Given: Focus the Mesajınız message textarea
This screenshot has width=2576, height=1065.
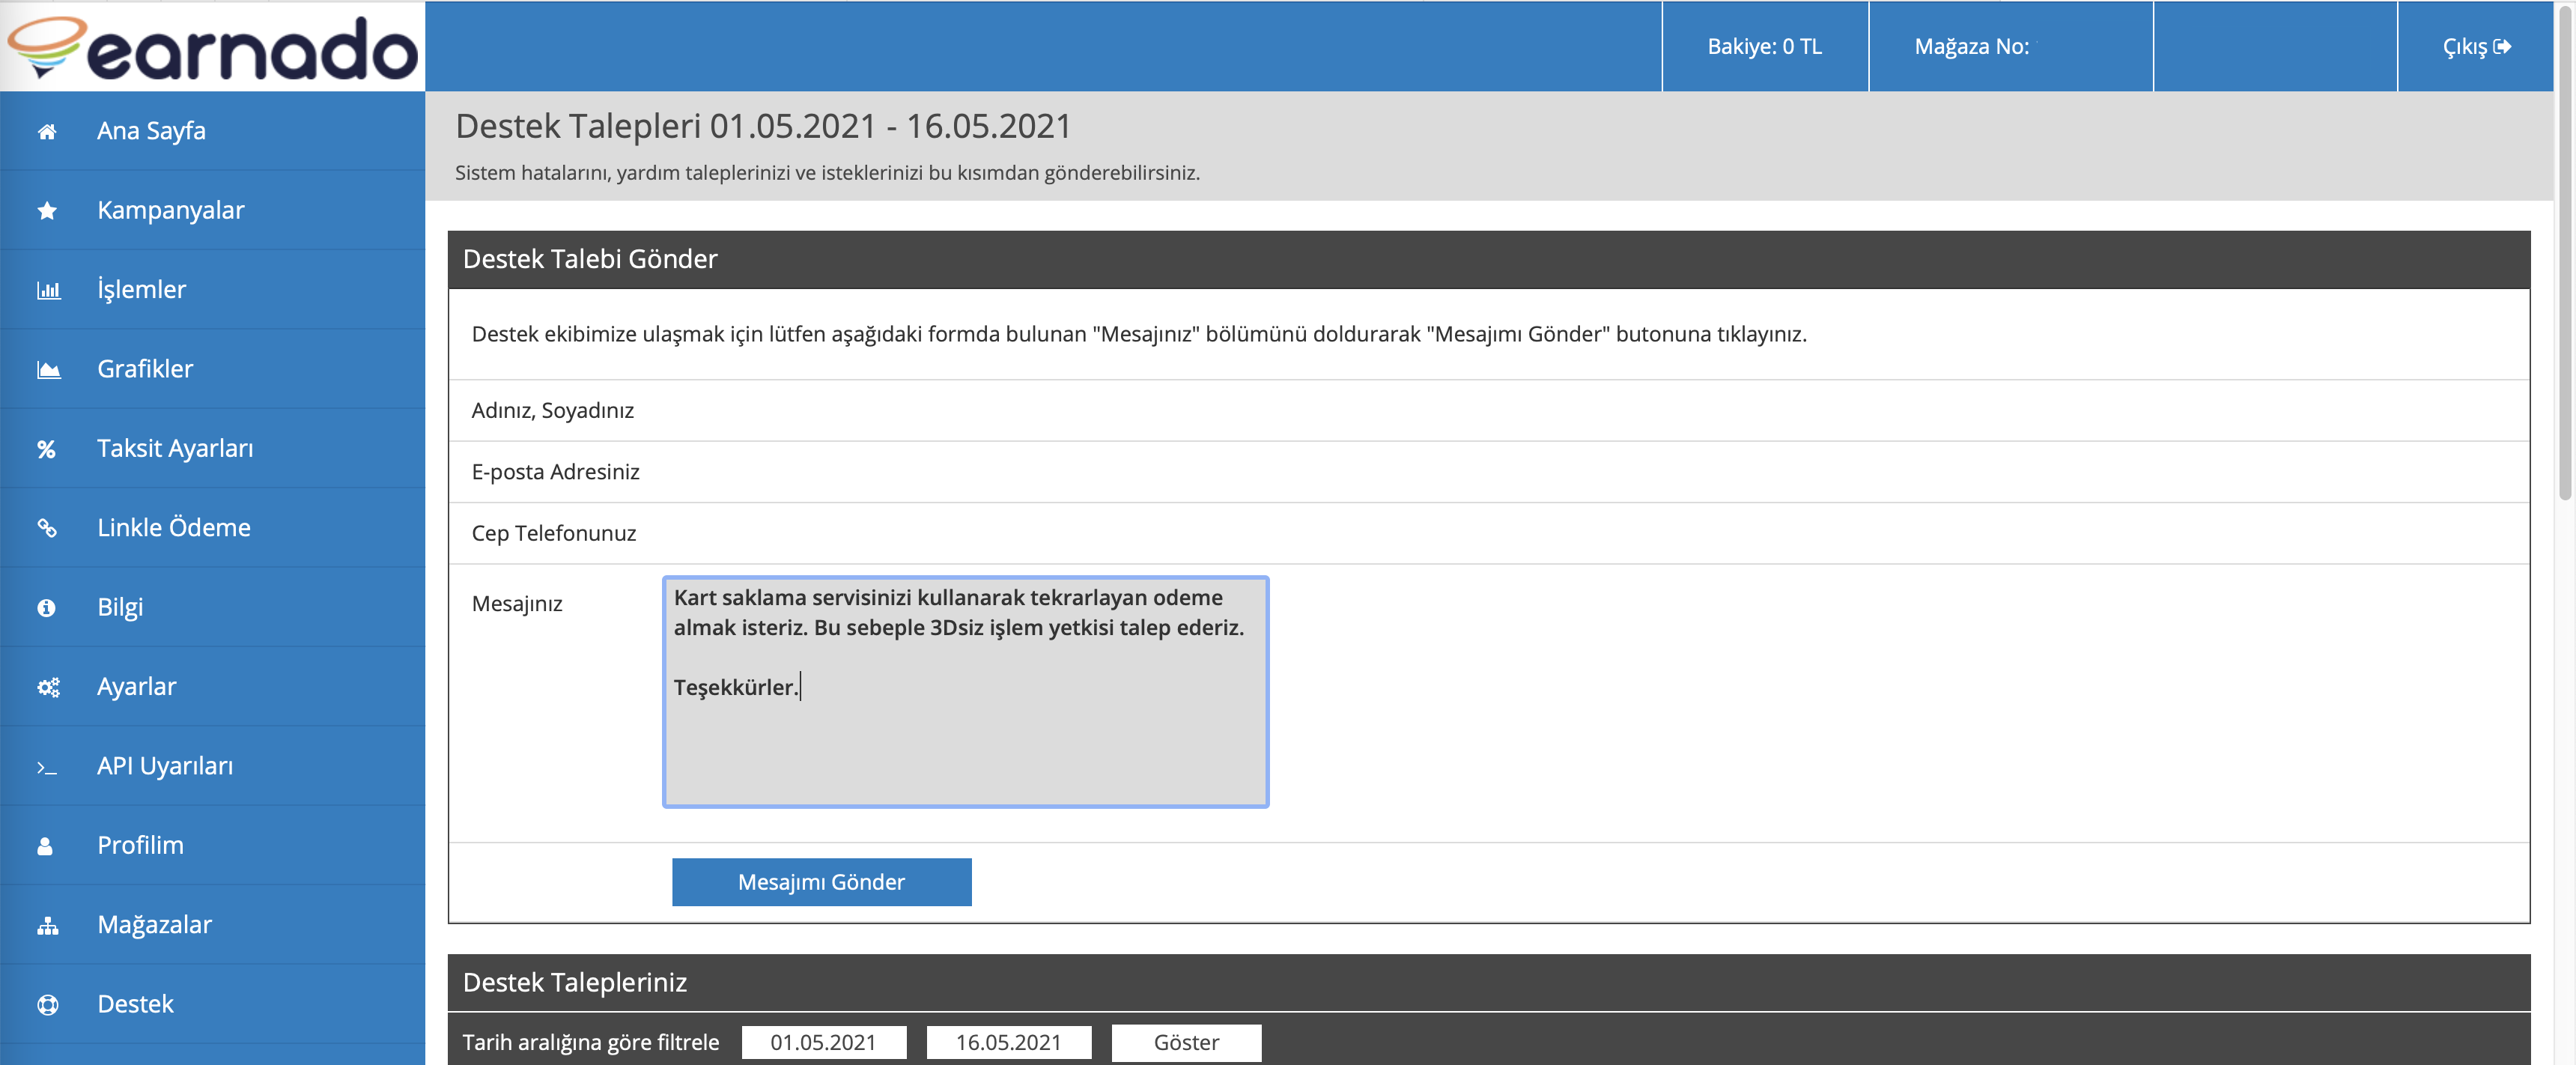Looking at the screenshot, I should 965,692.
